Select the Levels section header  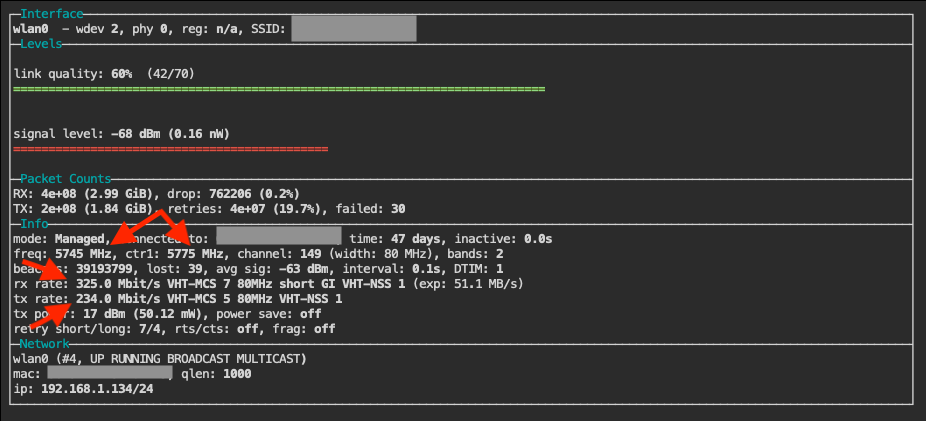coord(41,44)
